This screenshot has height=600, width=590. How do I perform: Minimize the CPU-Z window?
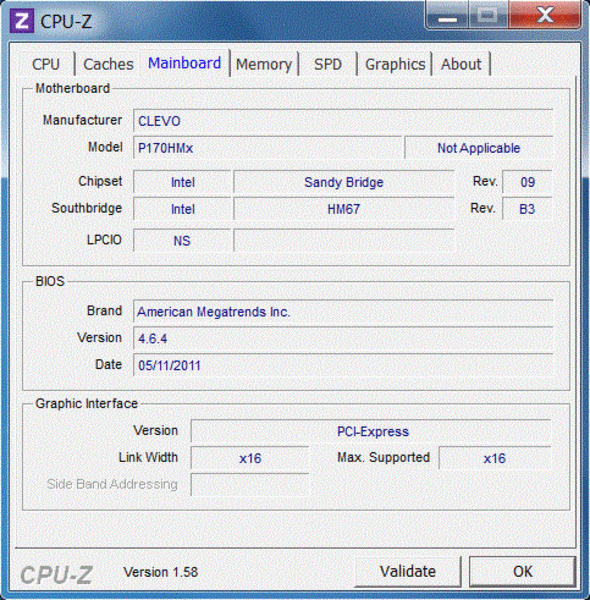(x=447, y=16)
